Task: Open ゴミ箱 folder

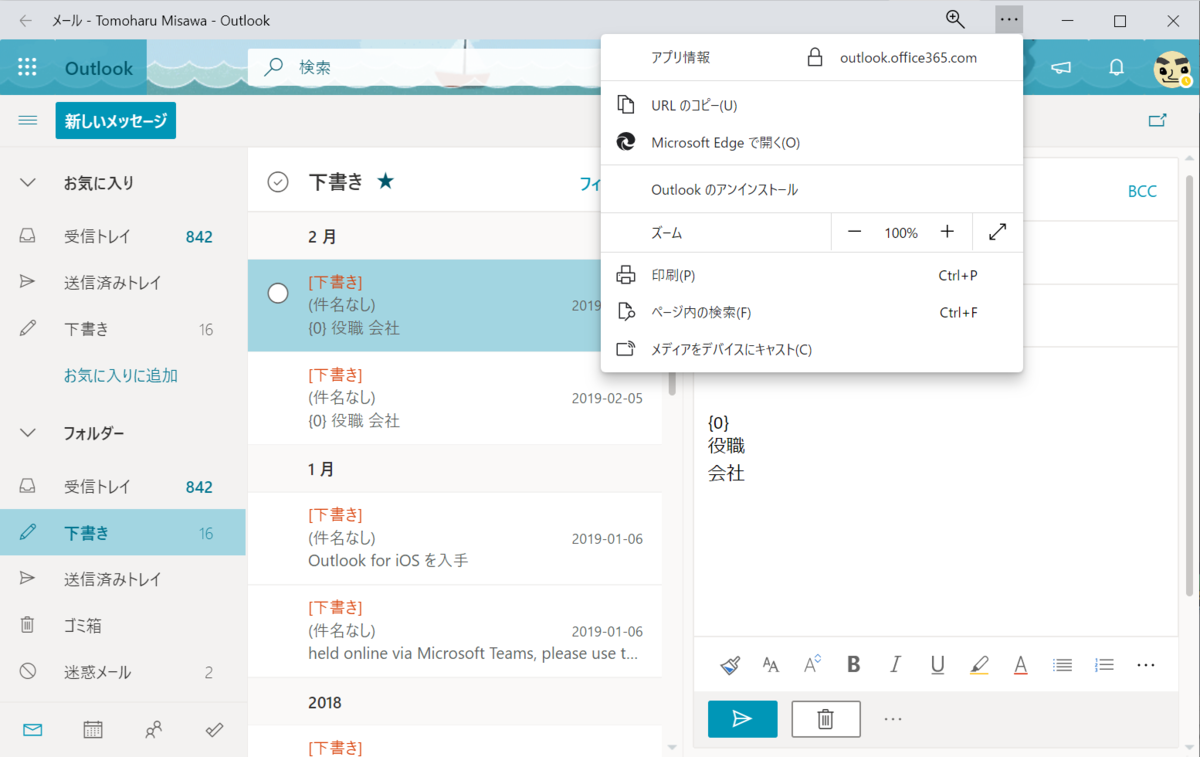Action: point(123,625)
